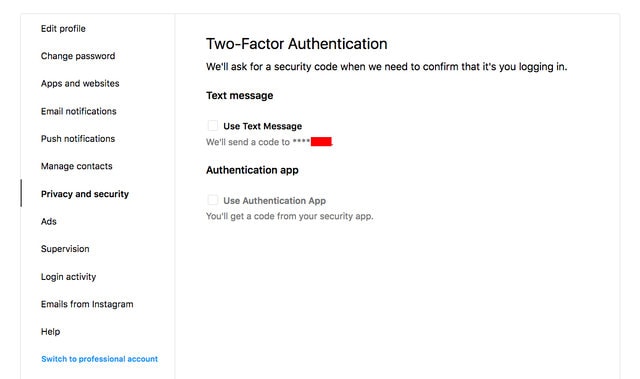Go to Change password section

pos(78,56)
